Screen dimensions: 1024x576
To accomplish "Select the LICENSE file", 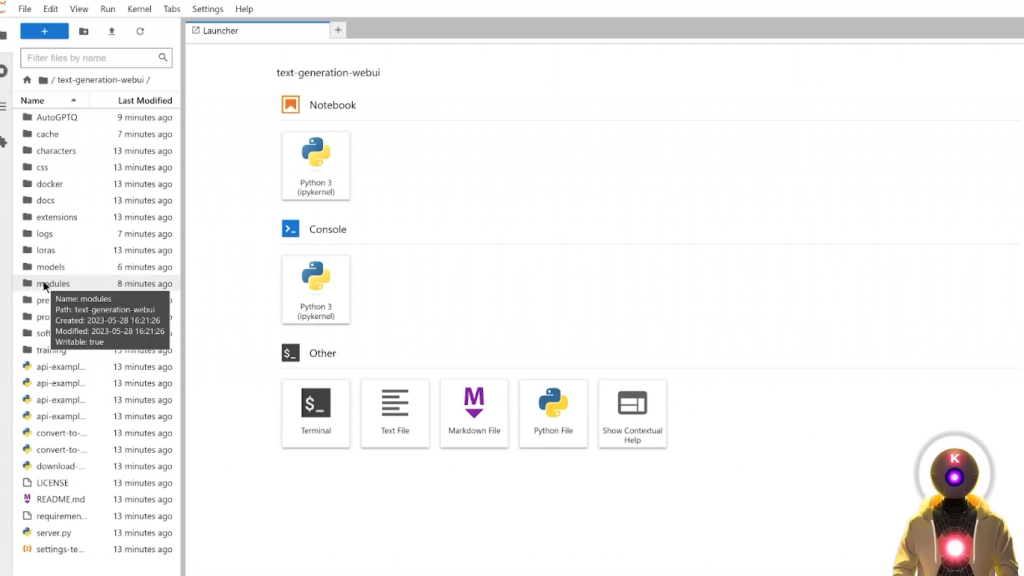I will pyautogui.click(x=95, y=483).
